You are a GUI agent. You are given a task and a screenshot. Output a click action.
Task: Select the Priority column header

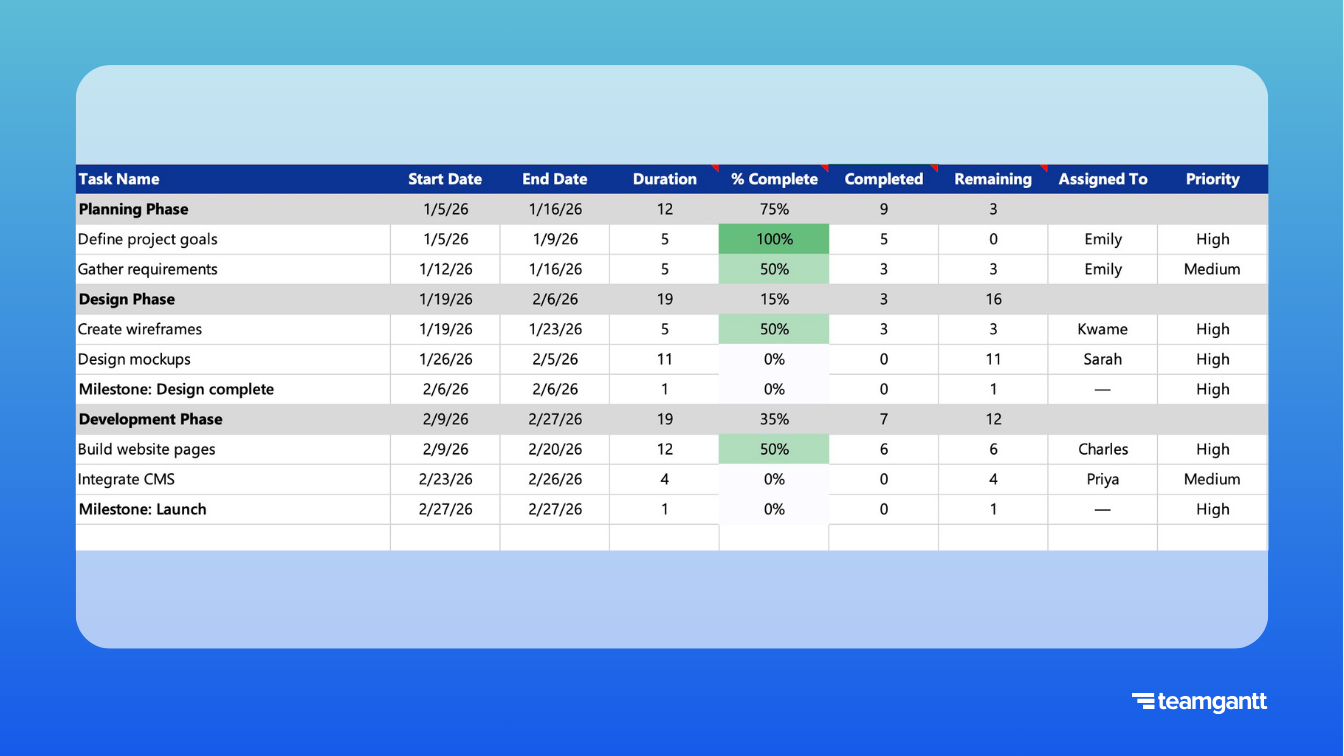coord(1212,179)
